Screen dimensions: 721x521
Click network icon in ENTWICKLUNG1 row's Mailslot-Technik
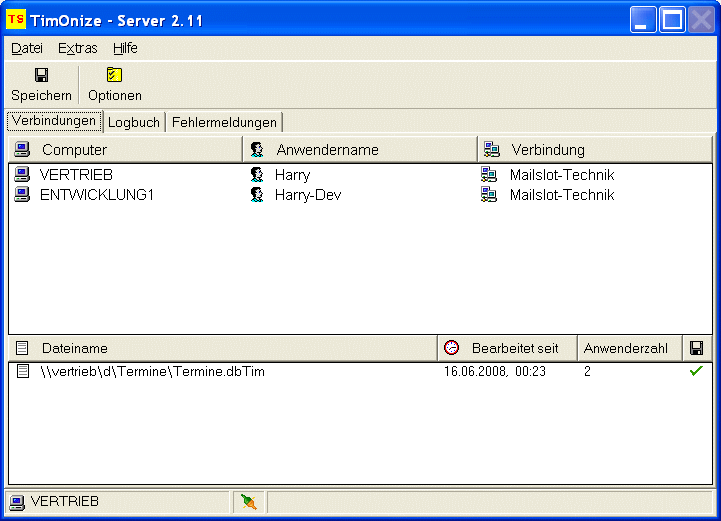489,194
